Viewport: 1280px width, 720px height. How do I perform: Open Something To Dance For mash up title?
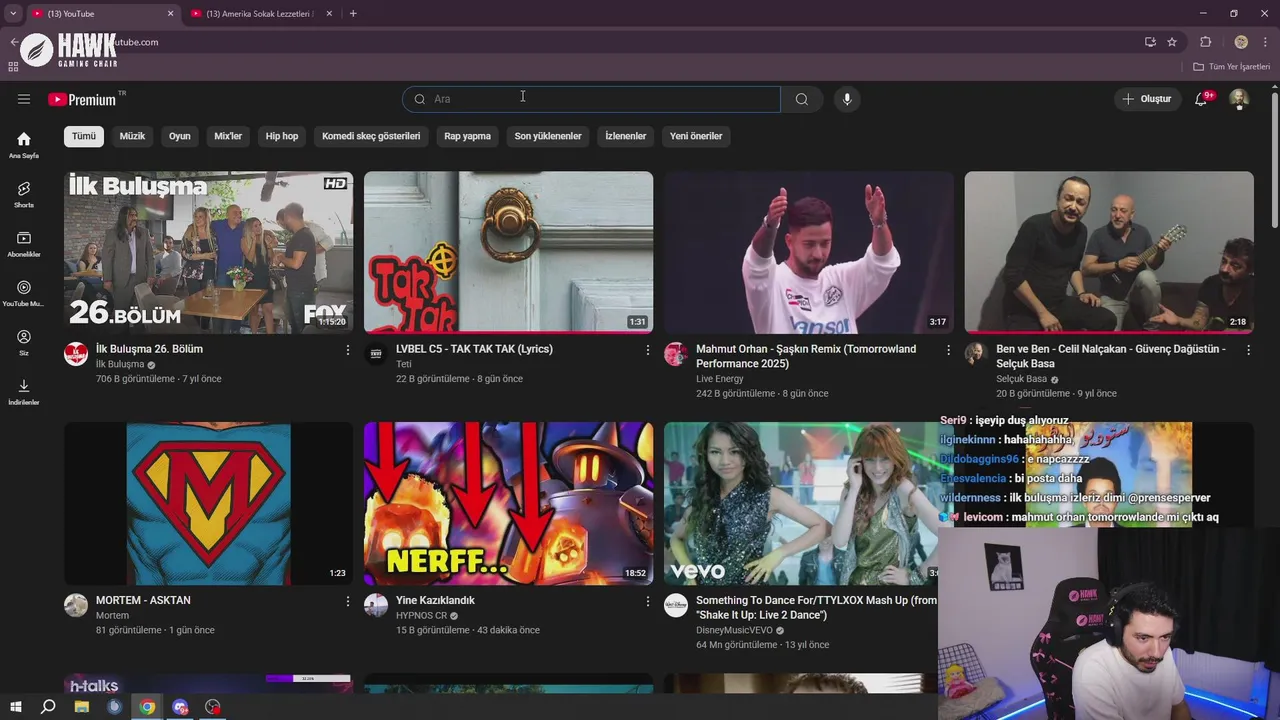pos(816,607)
